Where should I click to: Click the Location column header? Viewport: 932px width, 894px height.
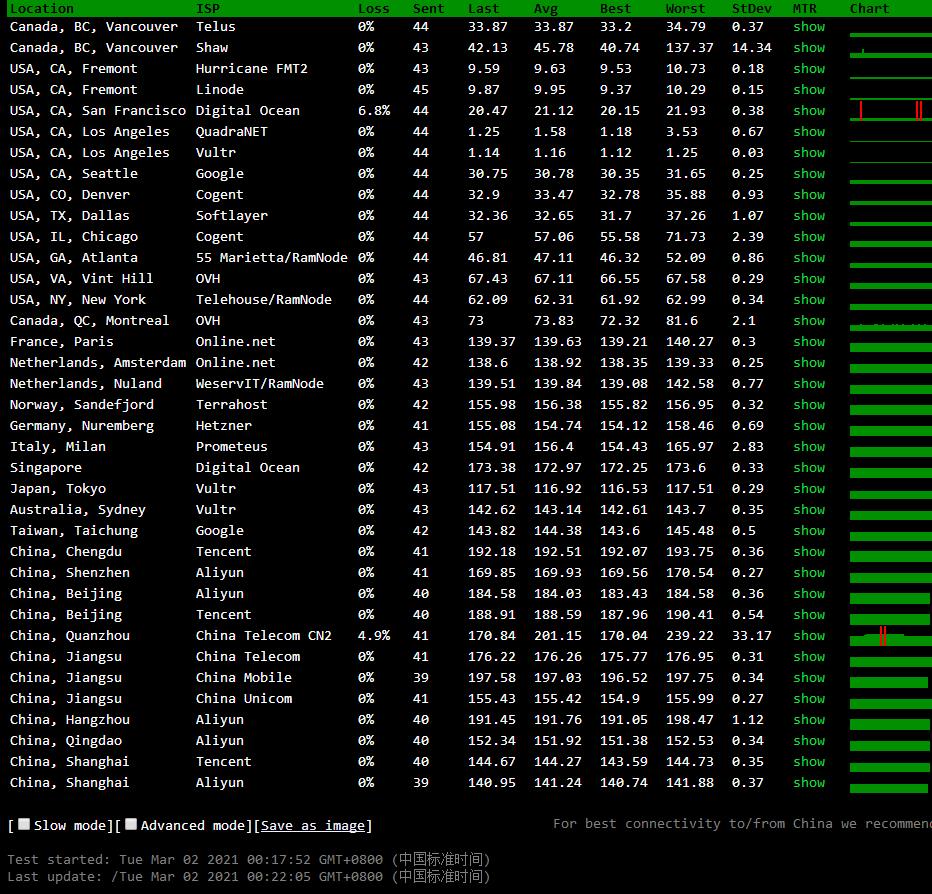click(x=41, y=8)
